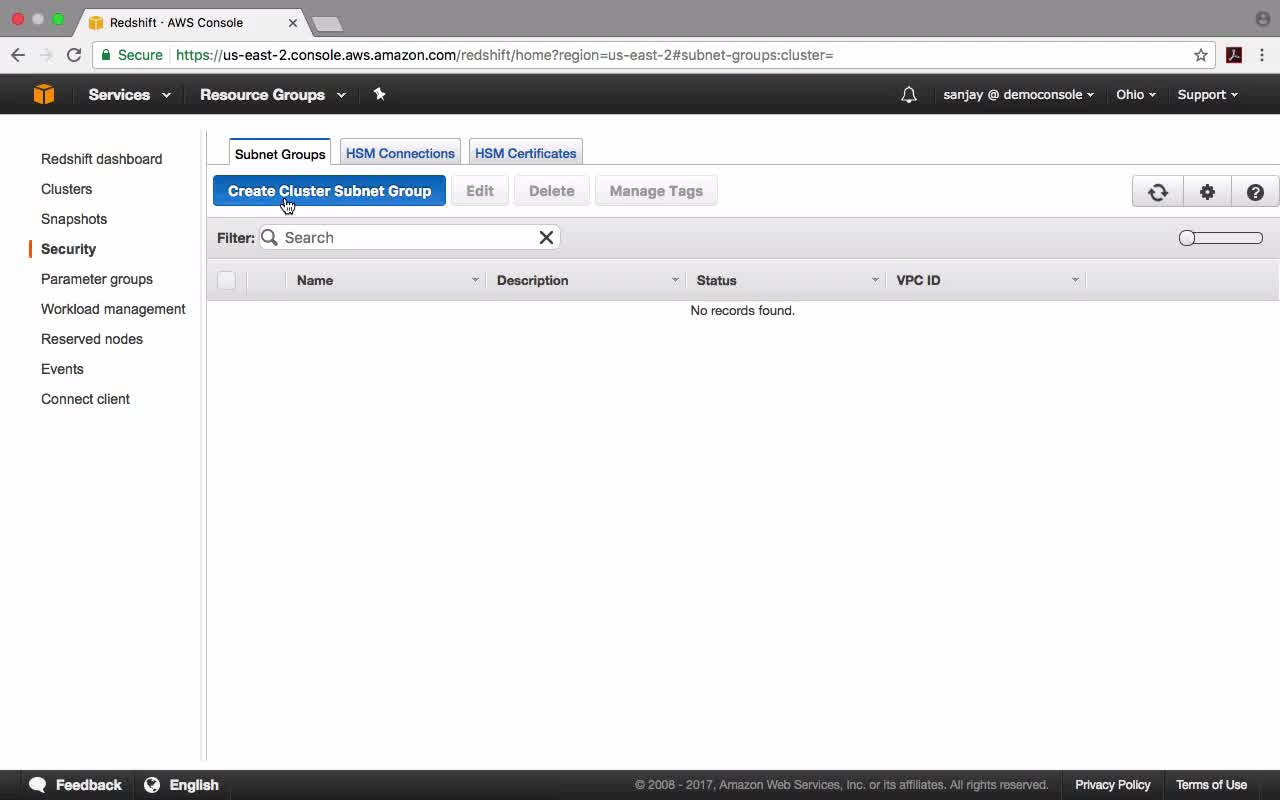Click Create Cluster Subnet Group button
Screen dimensions: 1280x800
(x=329, y=191)
